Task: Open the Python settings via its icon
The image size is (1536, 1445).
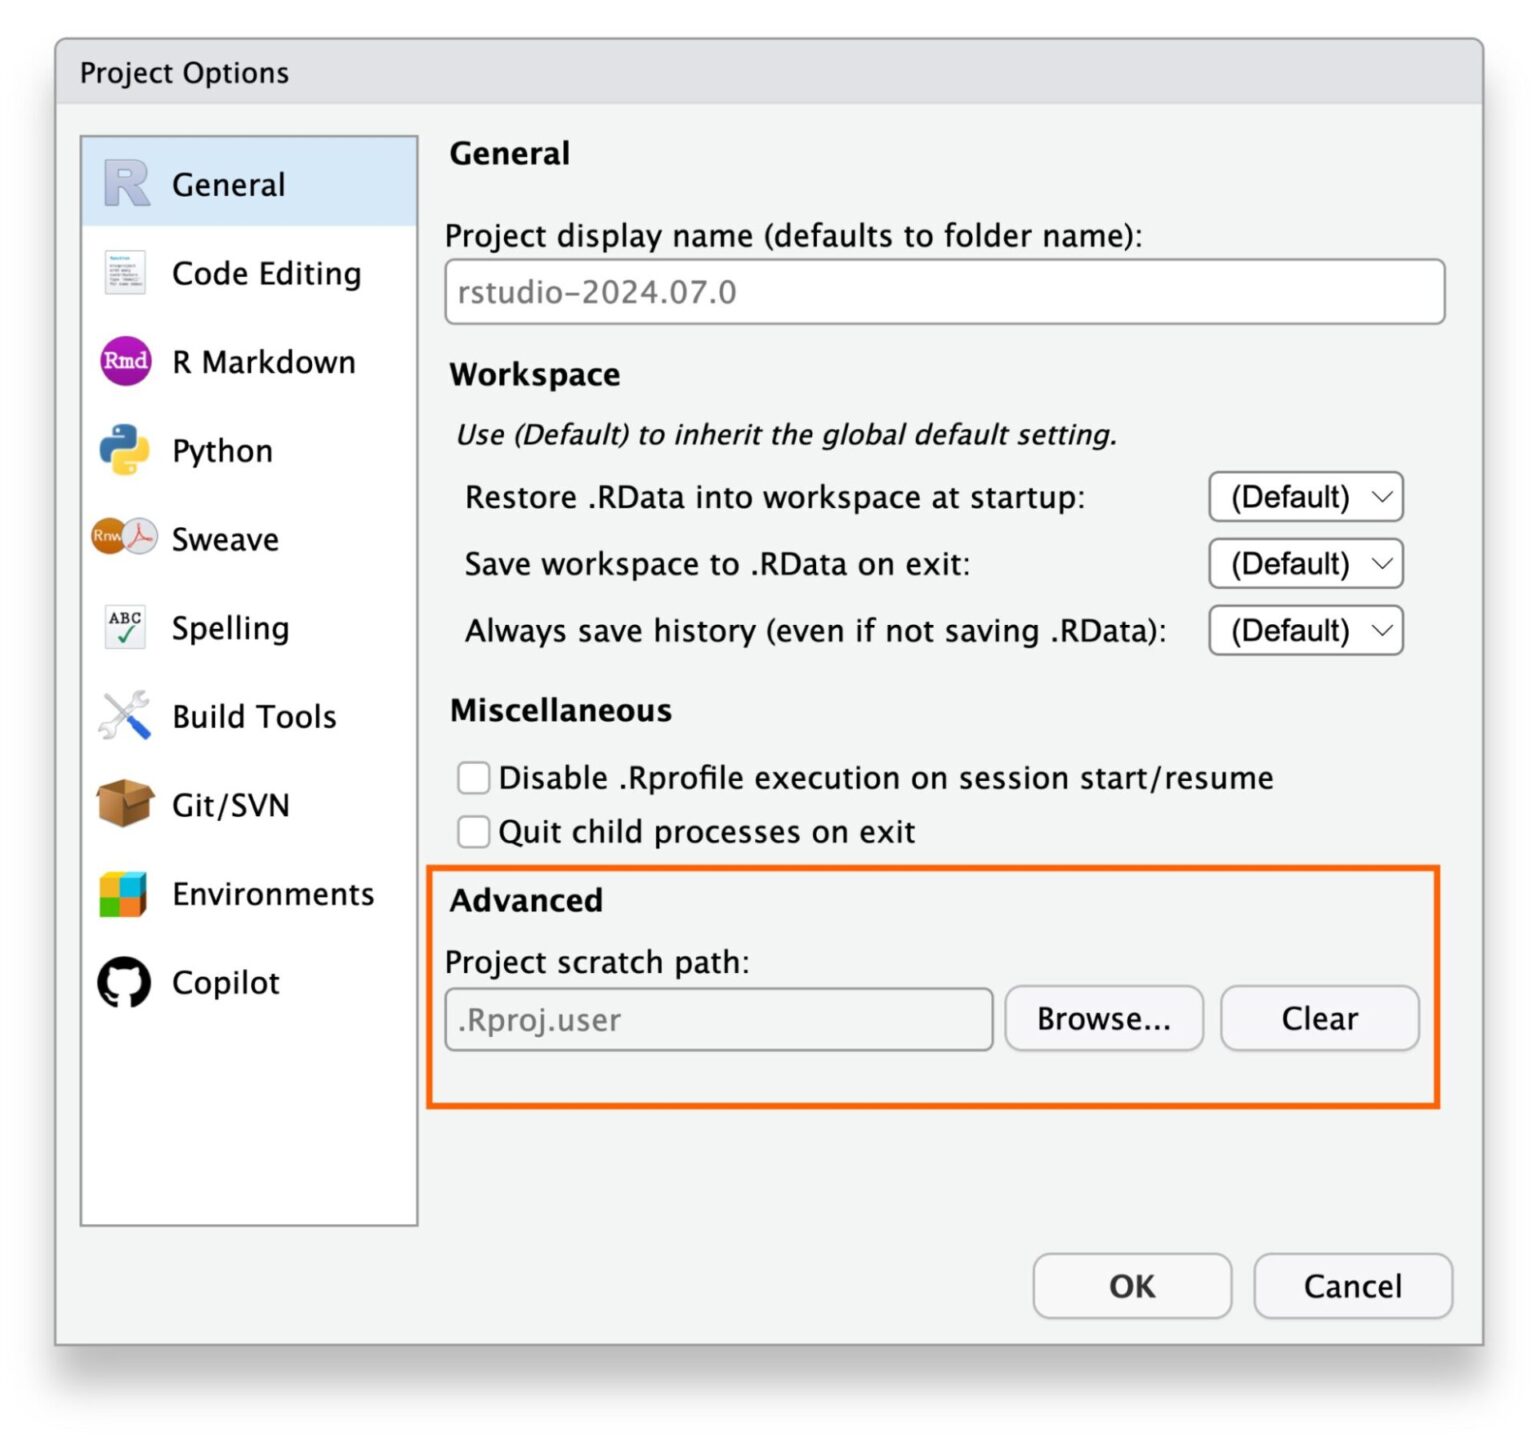Action: [123, 449]
